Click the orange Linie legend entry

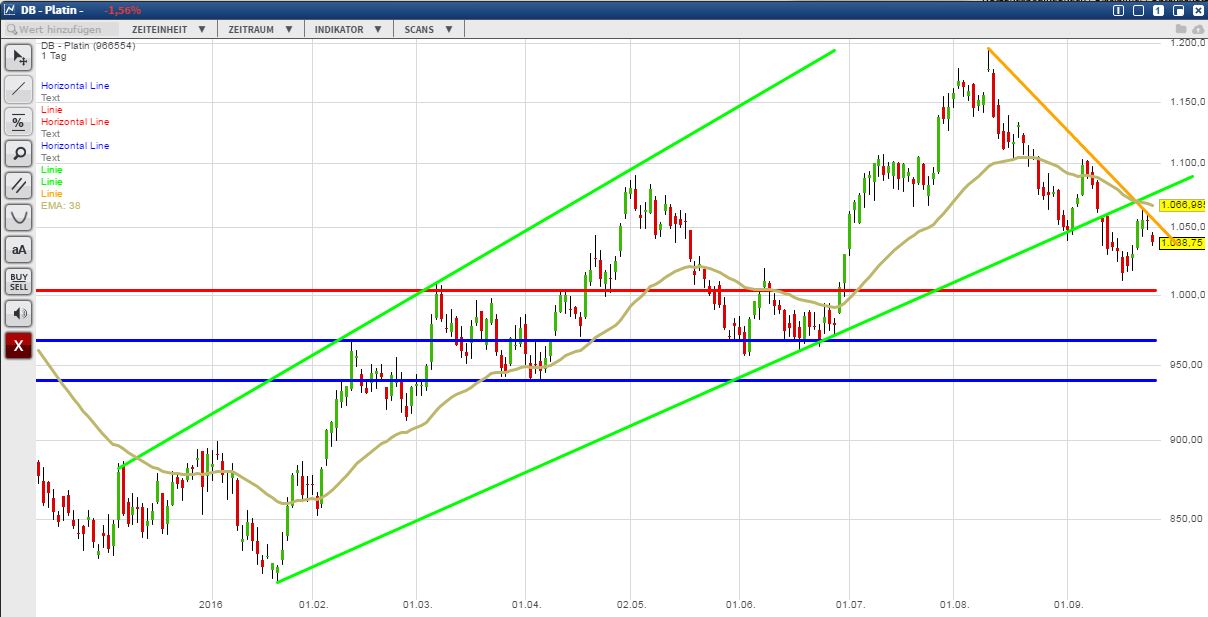[x=50, y=194]
